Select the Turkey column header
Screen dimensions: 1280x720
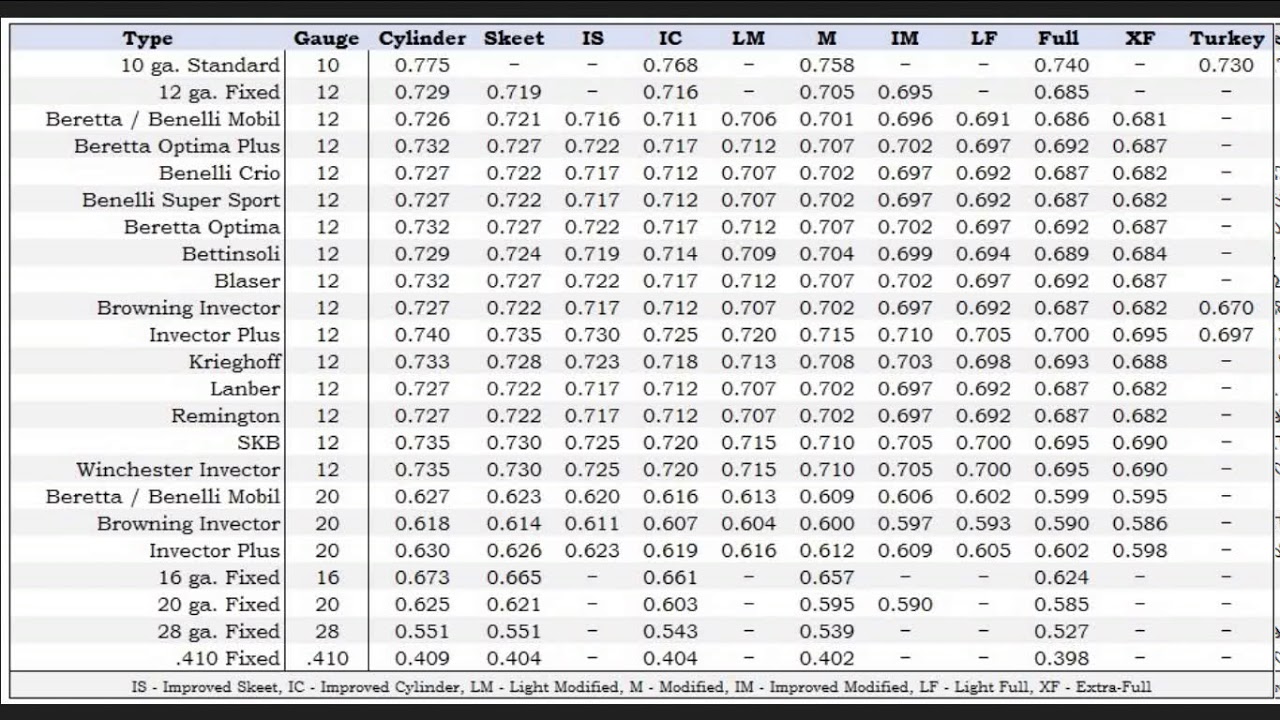tap(1227, 39)
